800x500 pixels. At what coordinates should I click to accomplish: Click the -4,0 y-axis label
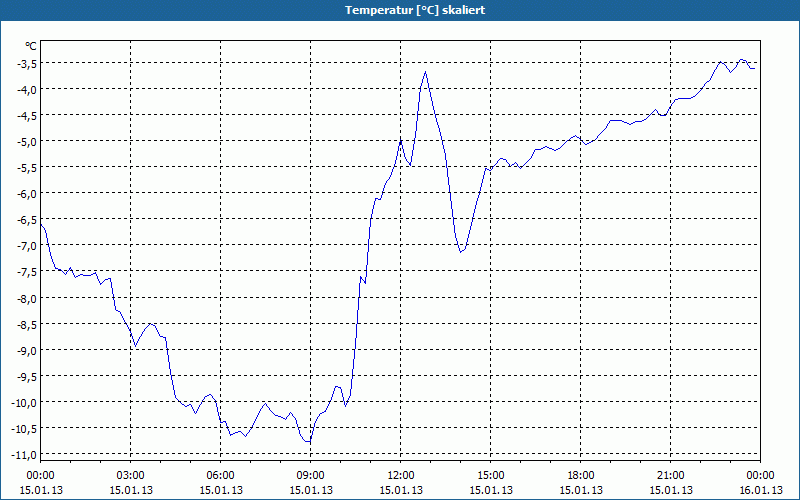click(27, 89)
